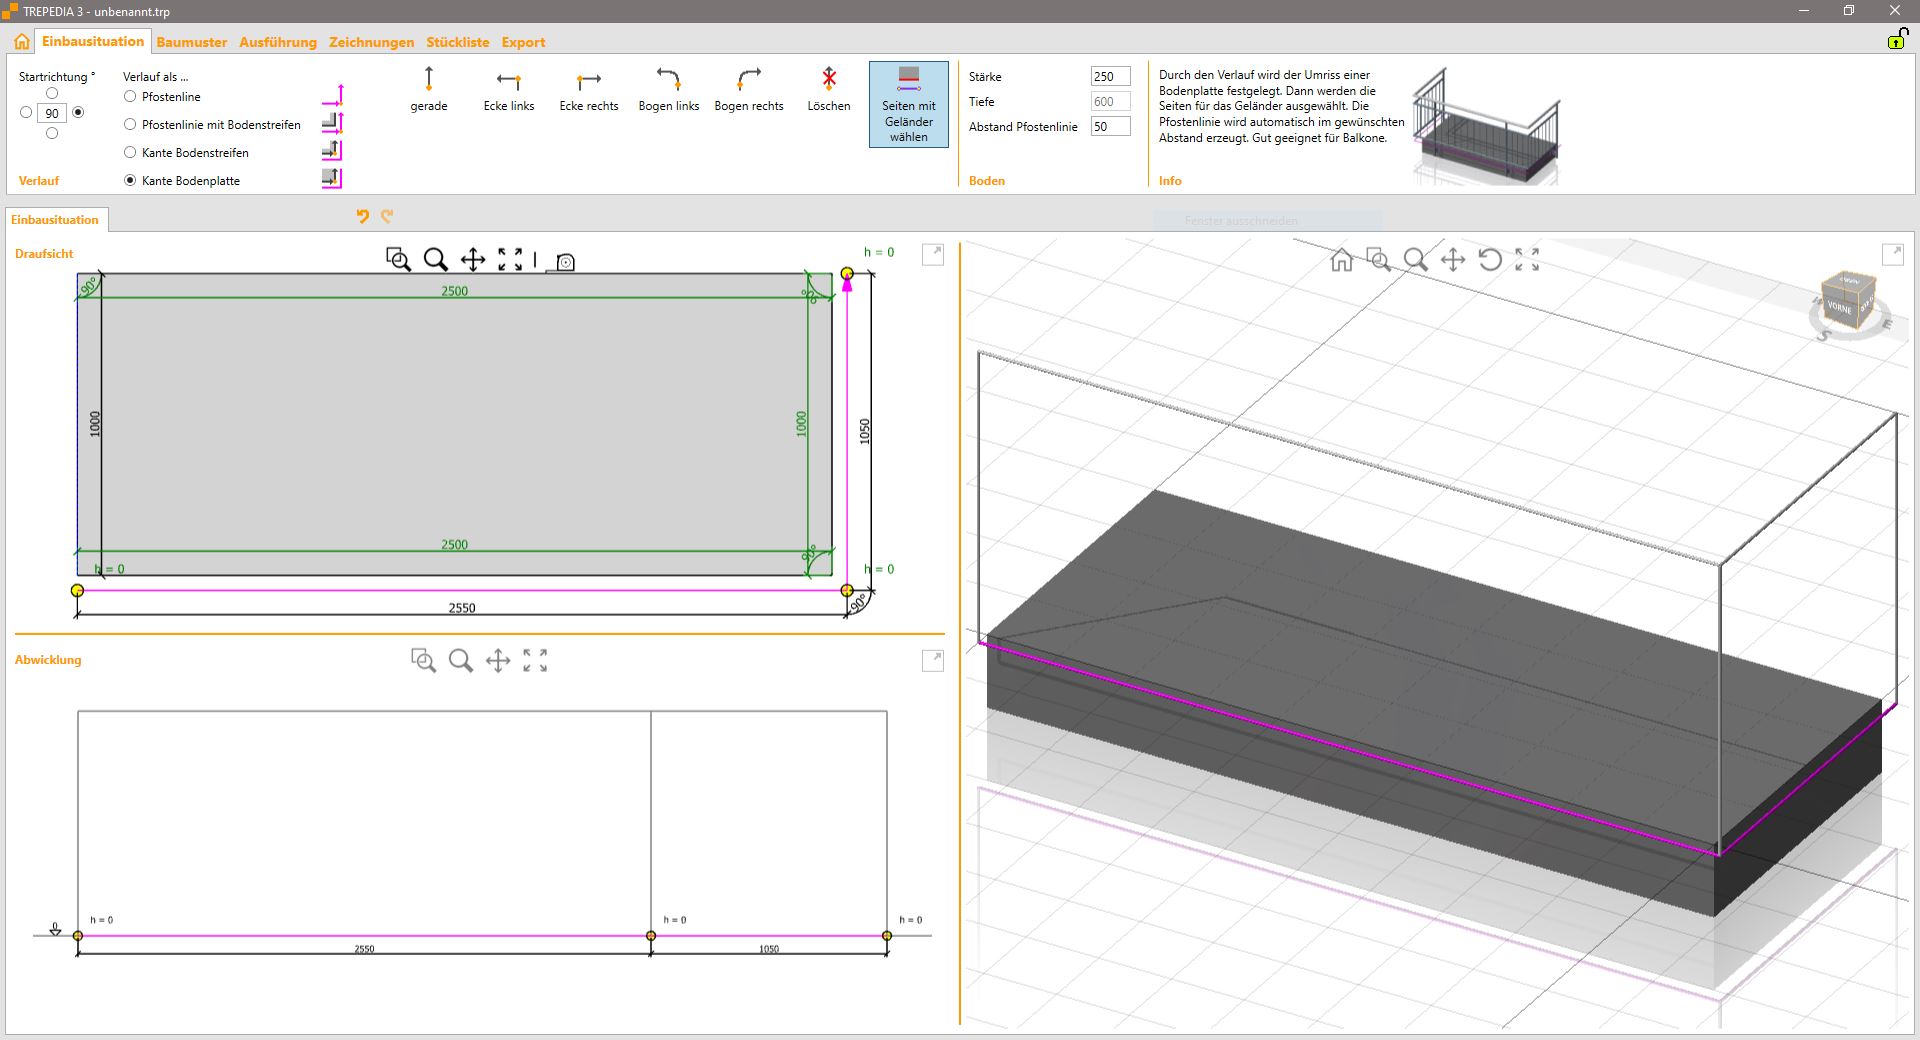The width and height of the screenshot is (1920, 1040).
Task: Open the 'Baumuster' tab
Action: click(191, 42)
